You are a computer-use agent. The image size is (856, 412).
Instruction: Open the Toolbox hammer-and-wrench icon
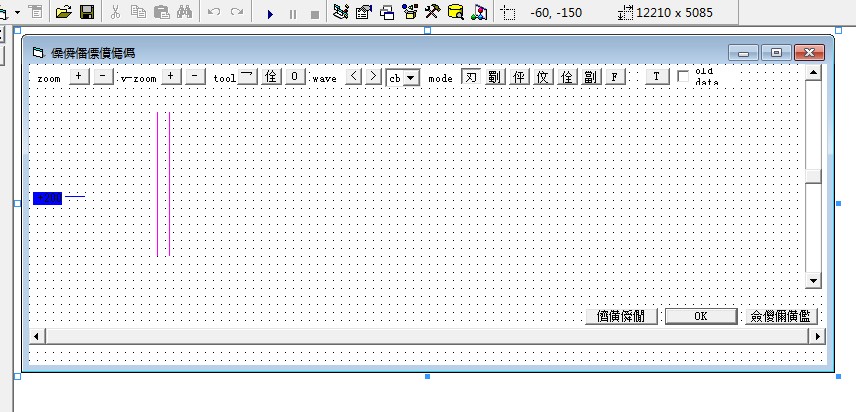432,12
